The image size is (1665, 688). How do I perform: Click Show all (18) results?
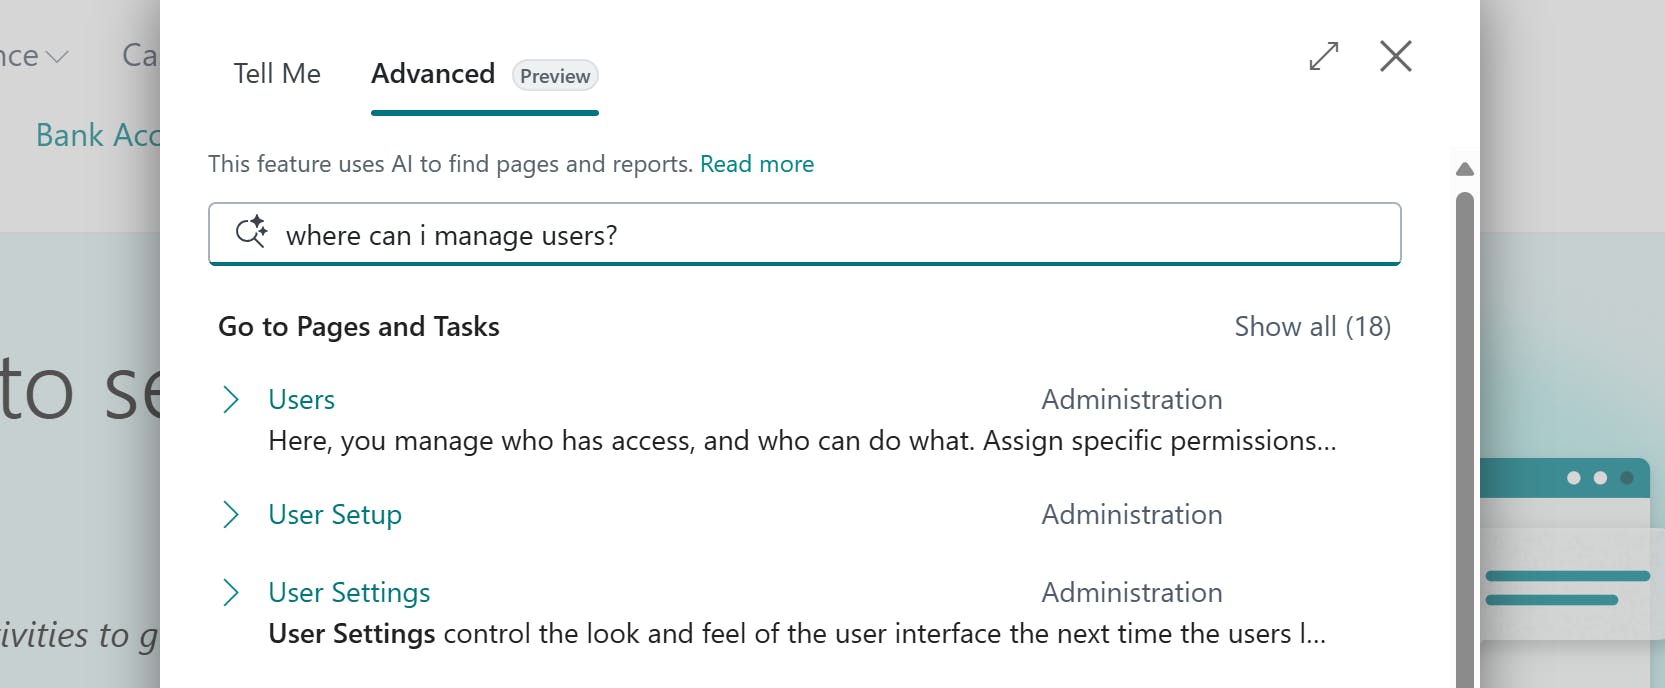point(1312,327)
